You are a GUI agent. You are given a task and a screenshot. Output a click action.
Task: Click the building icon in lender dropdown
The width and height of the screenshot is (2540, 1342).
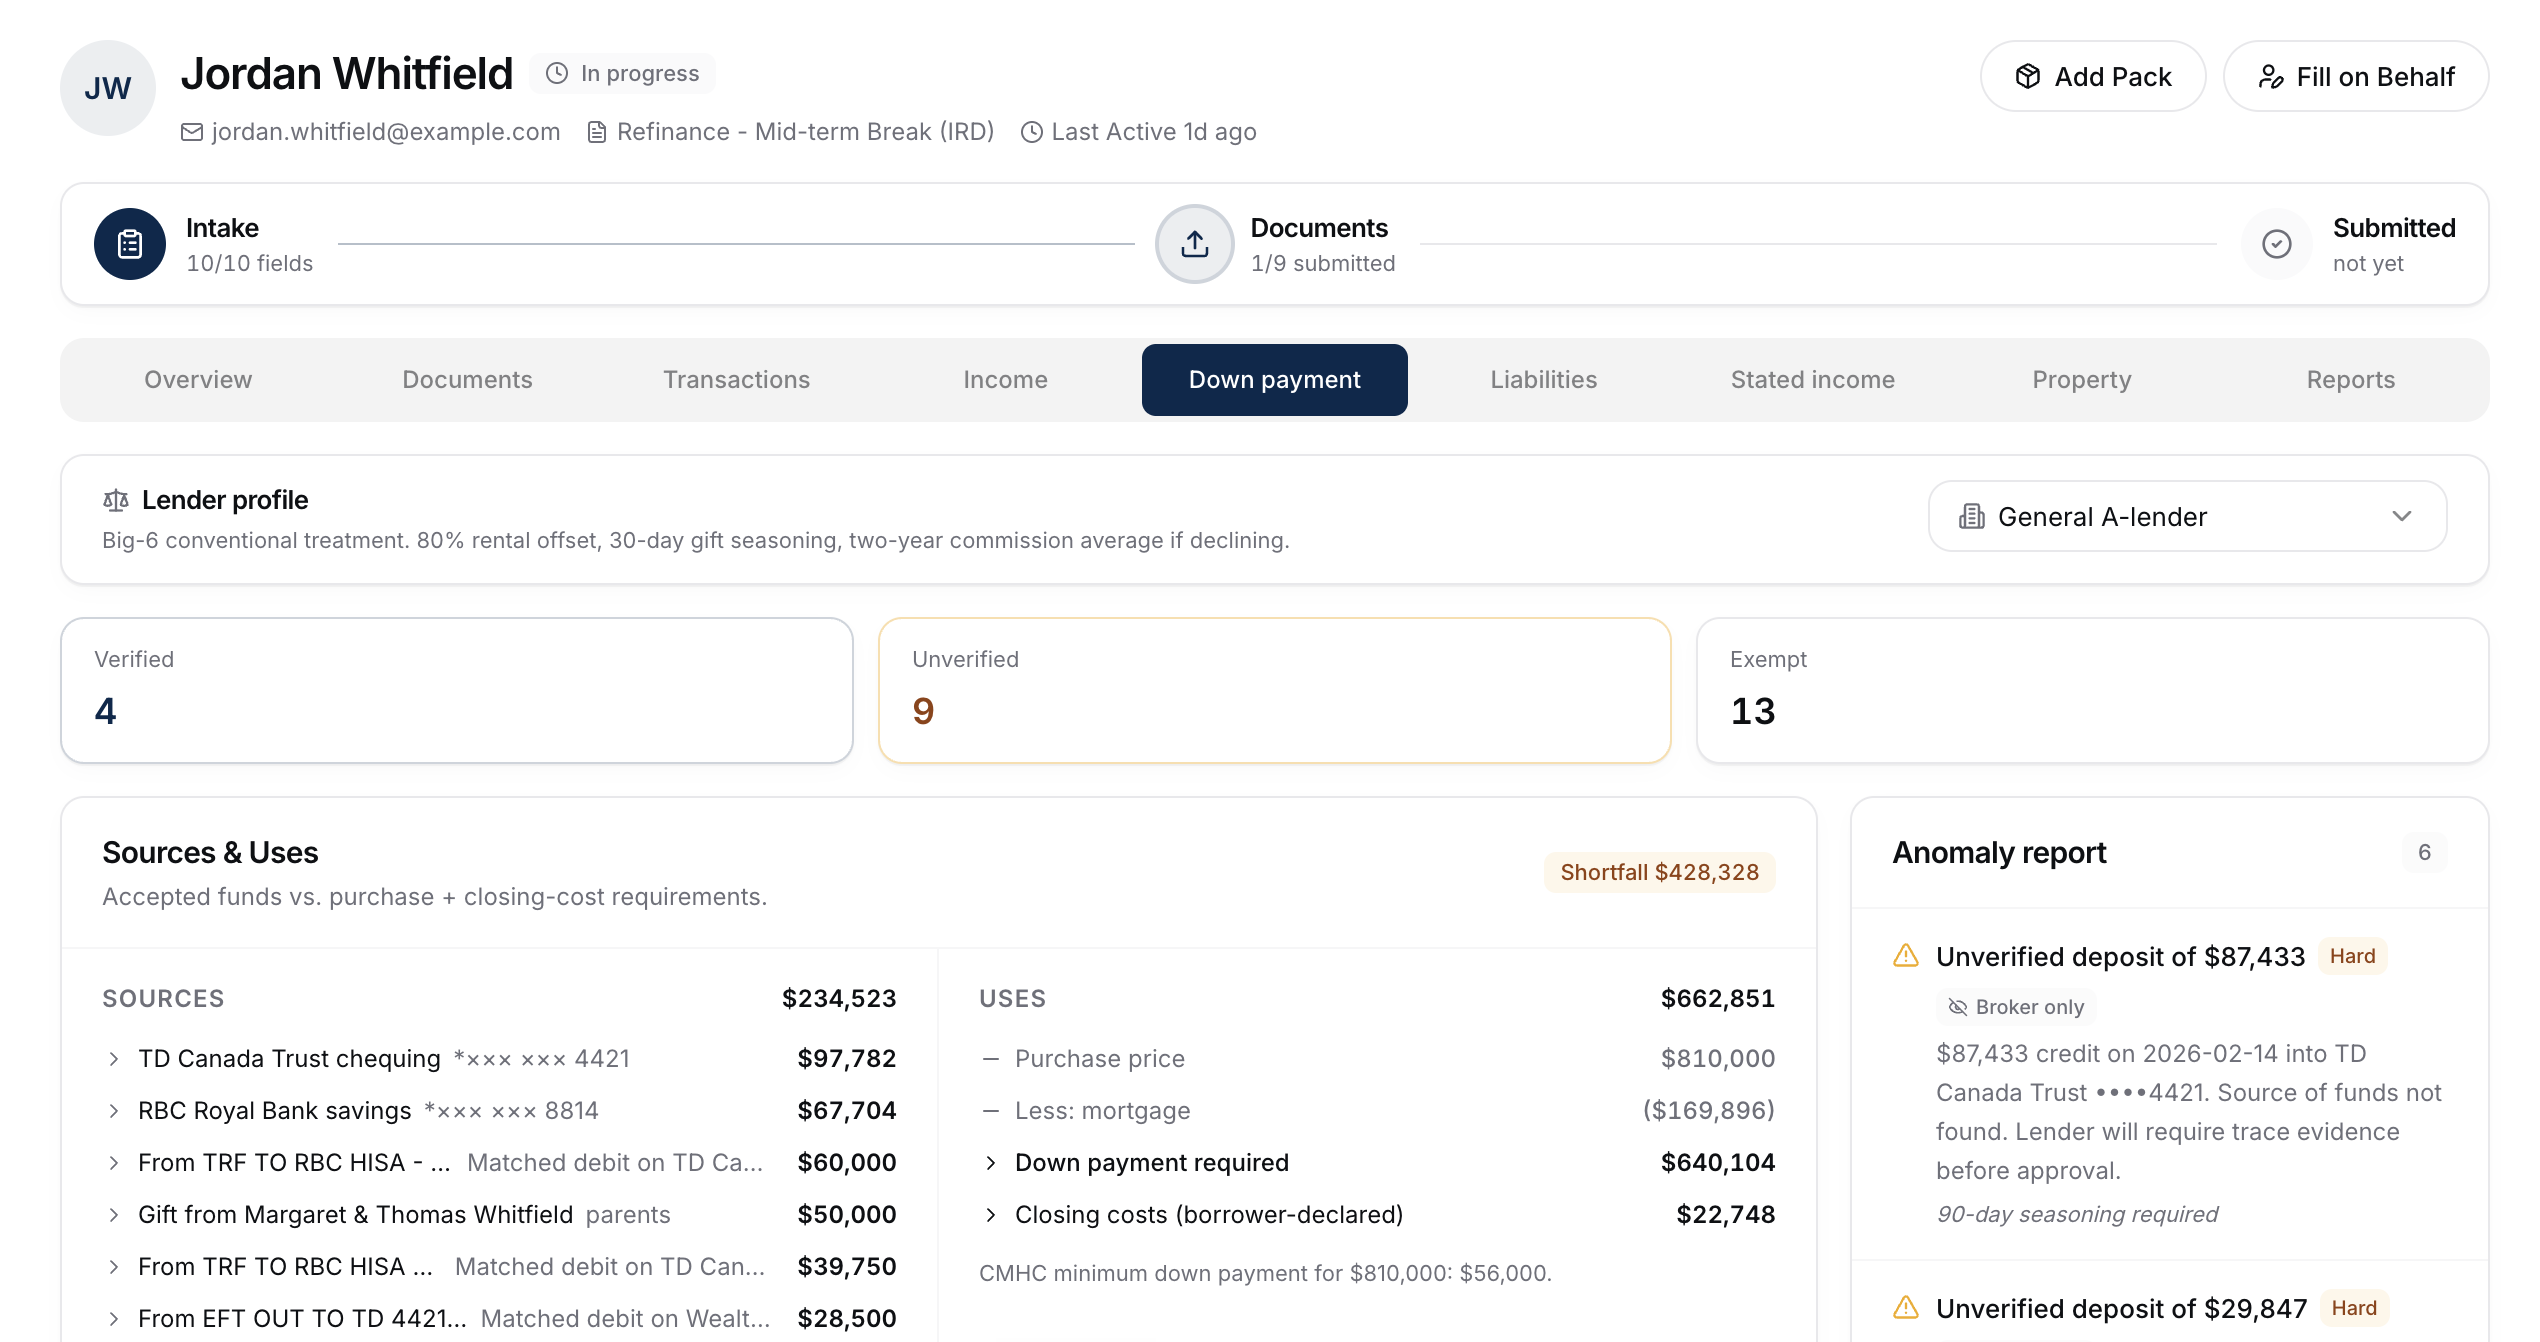click(1972, 516)
